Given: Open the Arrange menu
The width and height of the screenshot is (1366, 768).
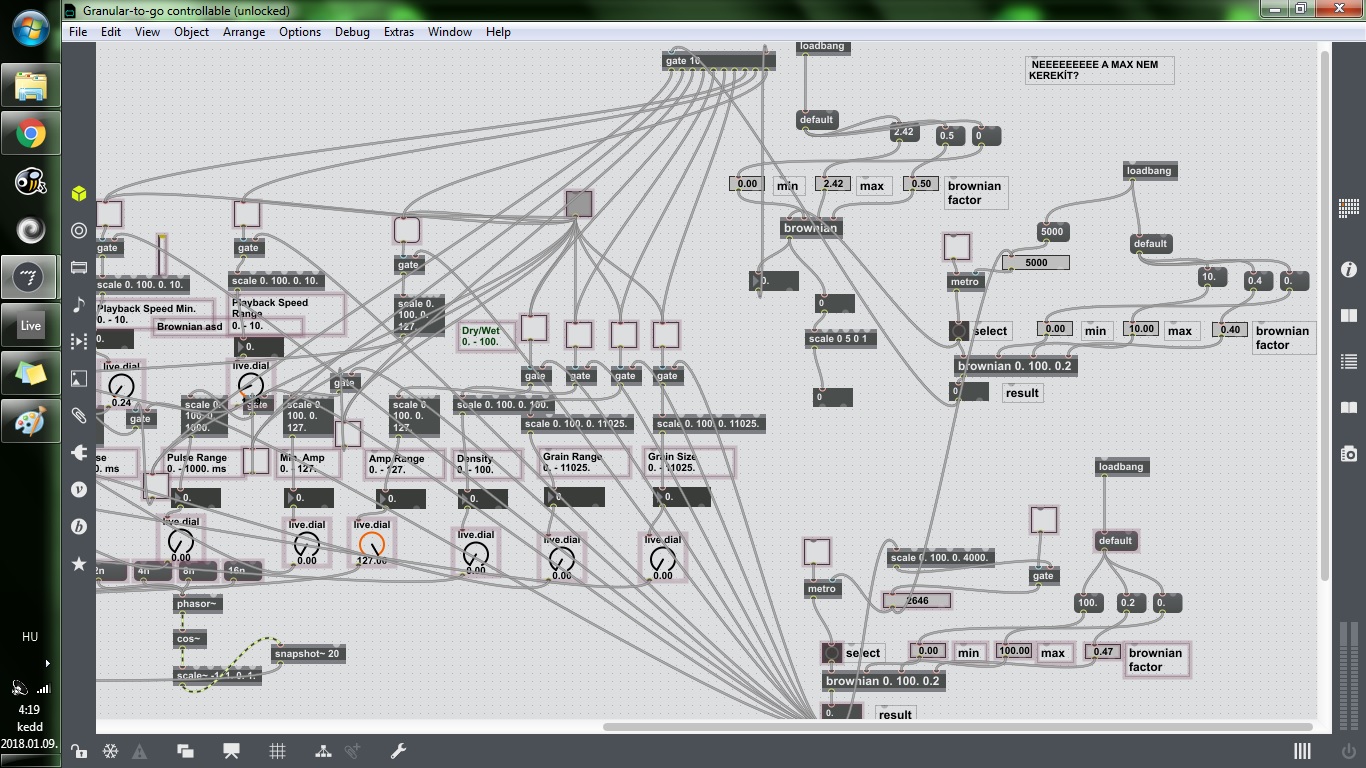Looking at the screenshot, I should click(x=244, y=32).
